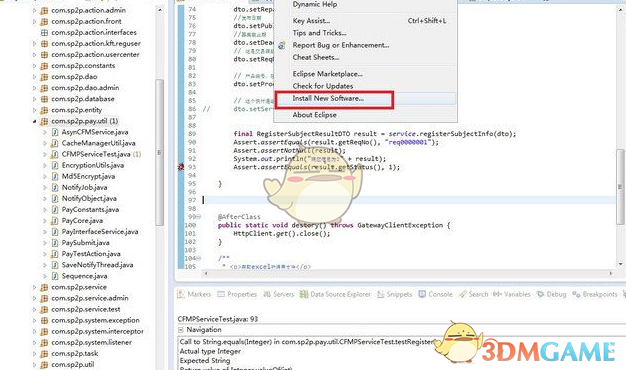626x370 pixels.
Task: Click the Console tab icon
Action: point(422,294)
